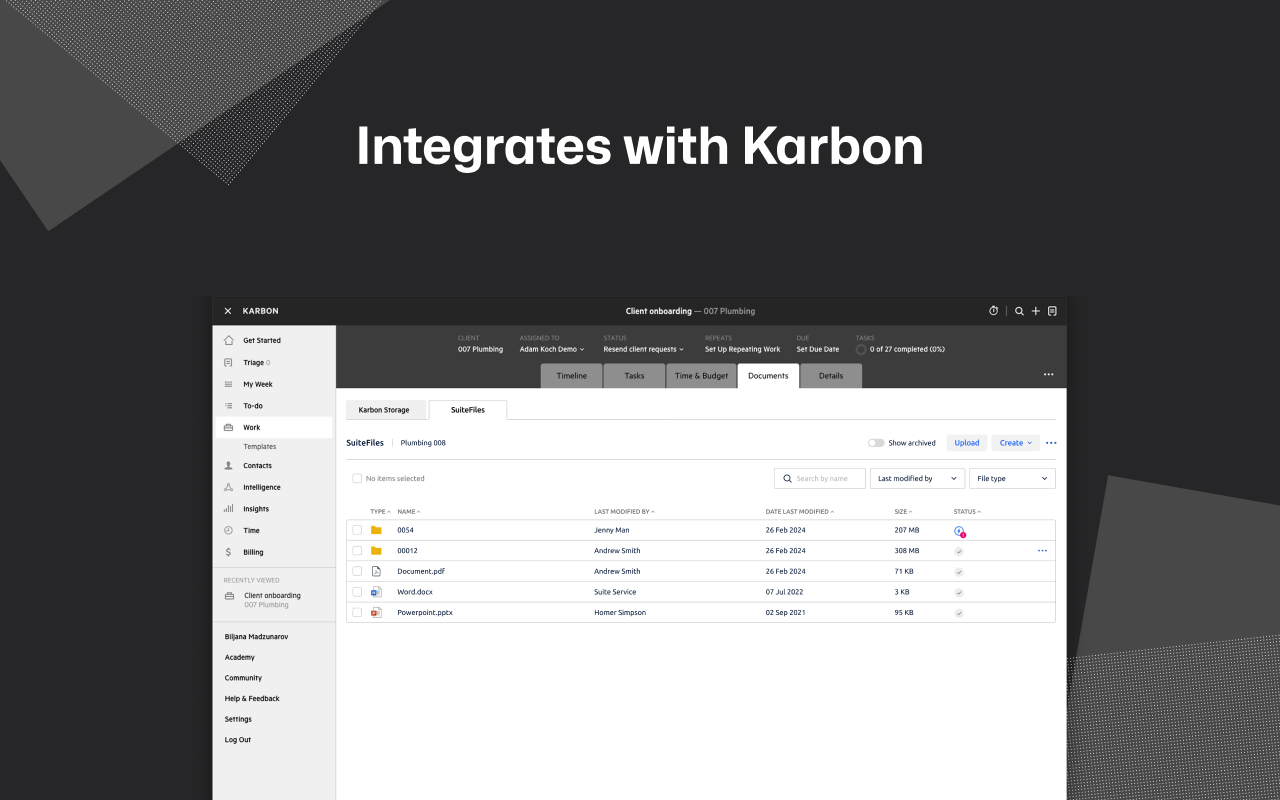Click the Billing dollar sign icon
Viewport: 1280px width, 800px height.
(228, 552)
